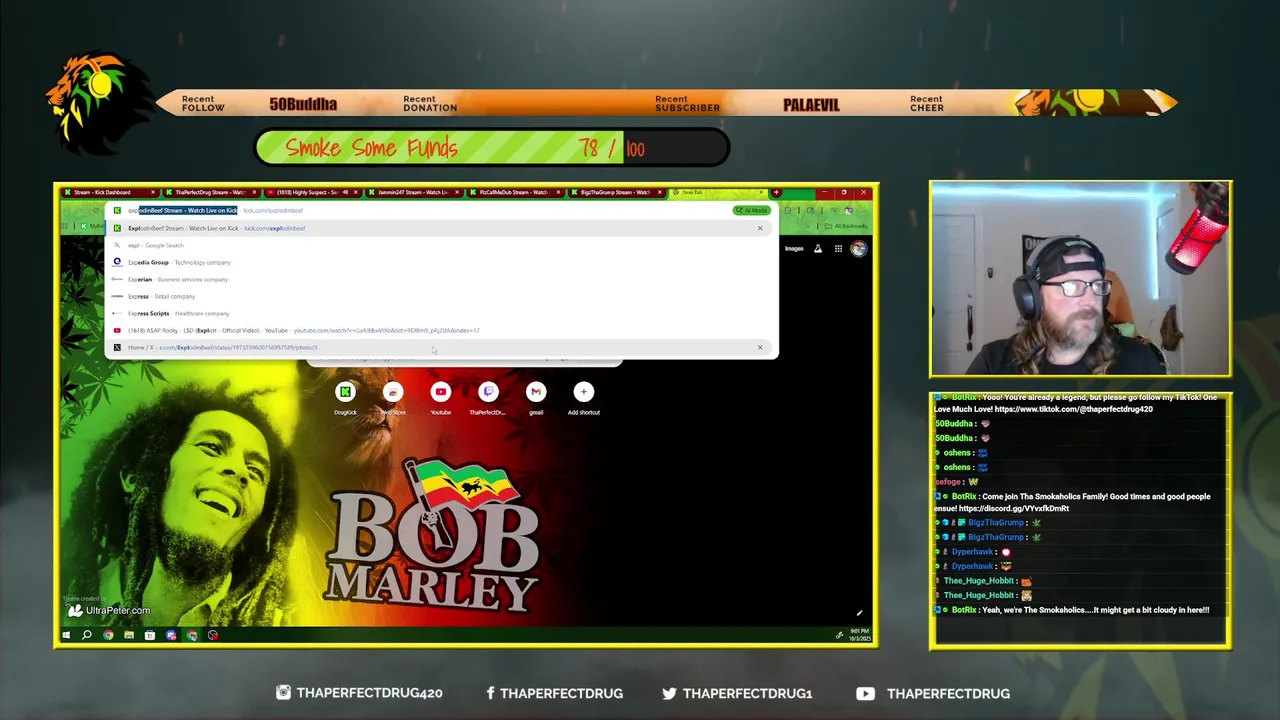1280x720 pixels.
Task: Click the taskbar search magnifier
Action: pos(87,635)
